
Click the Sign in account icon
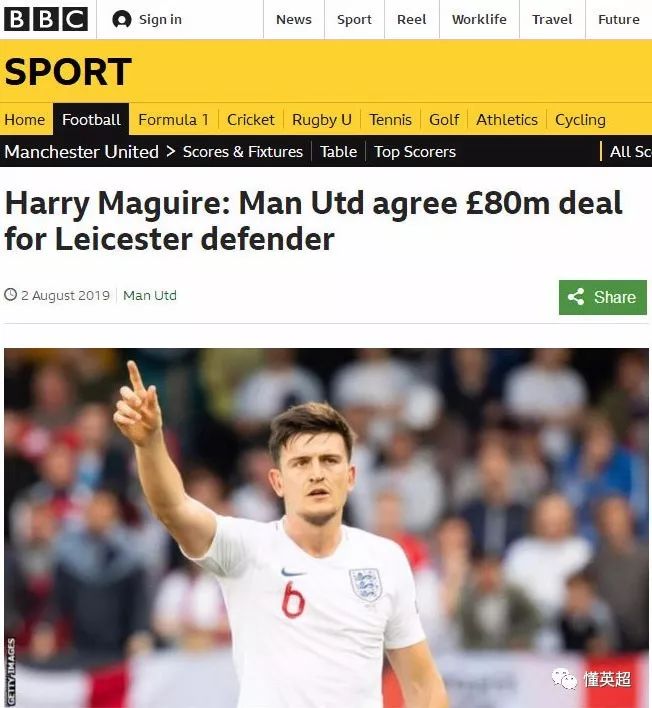[x=121, y=19]
